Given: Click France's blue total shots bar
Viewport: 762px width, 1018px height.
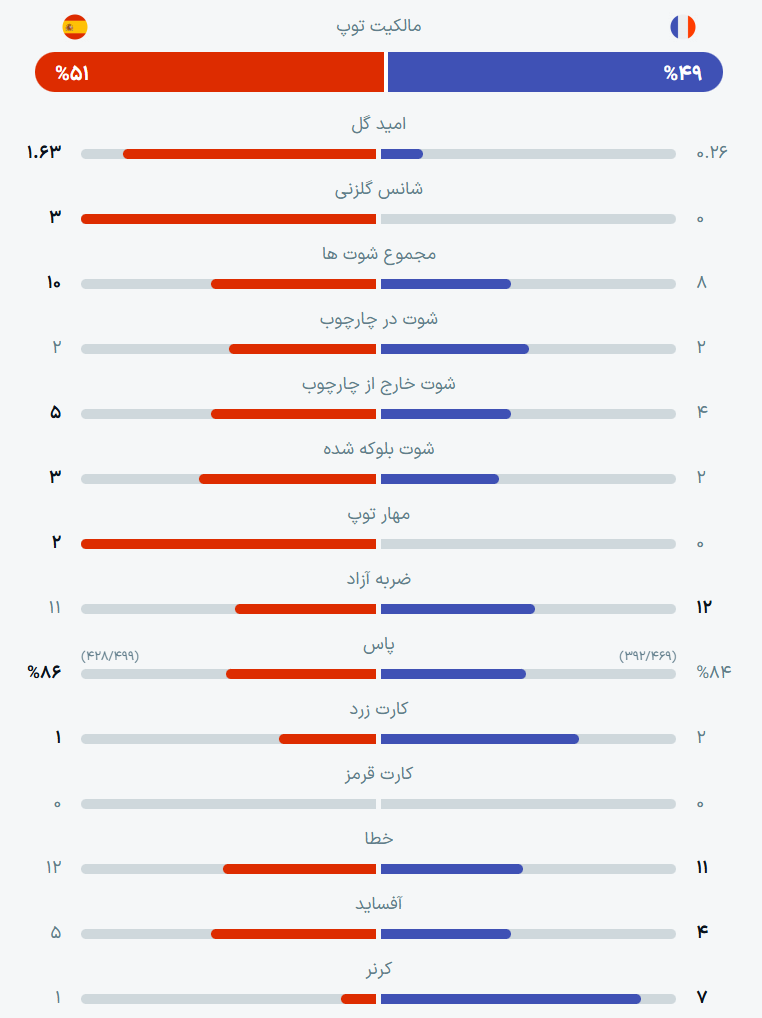Looking at the screenshot, I should 446,284.
